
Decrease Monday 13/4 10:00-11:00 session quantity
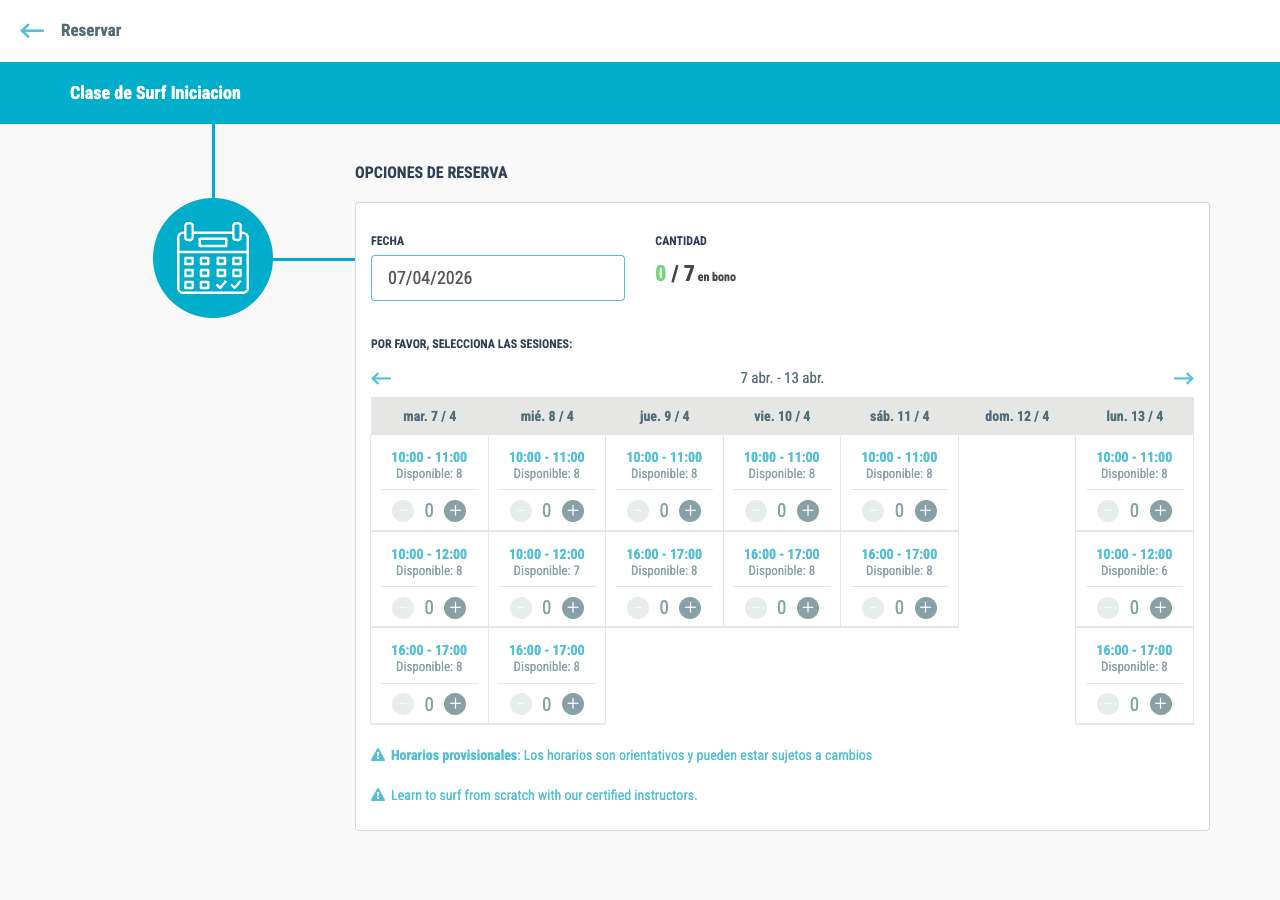coord(1108,511)
